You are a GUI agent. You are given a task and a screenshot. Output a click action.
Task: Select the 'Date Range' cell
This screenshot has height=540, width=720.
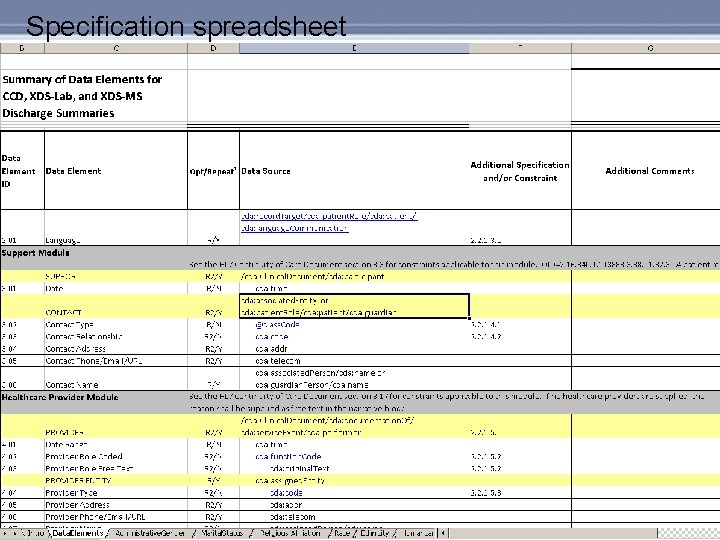[116, 444]
